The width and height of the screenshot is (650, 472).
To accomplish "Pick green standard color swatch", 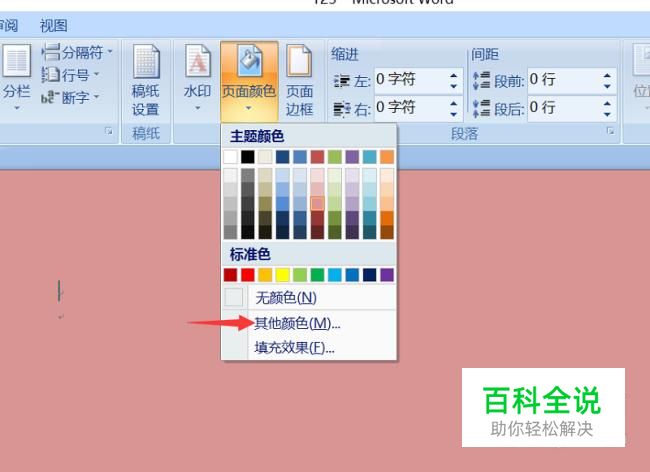I will pos(317,275).
